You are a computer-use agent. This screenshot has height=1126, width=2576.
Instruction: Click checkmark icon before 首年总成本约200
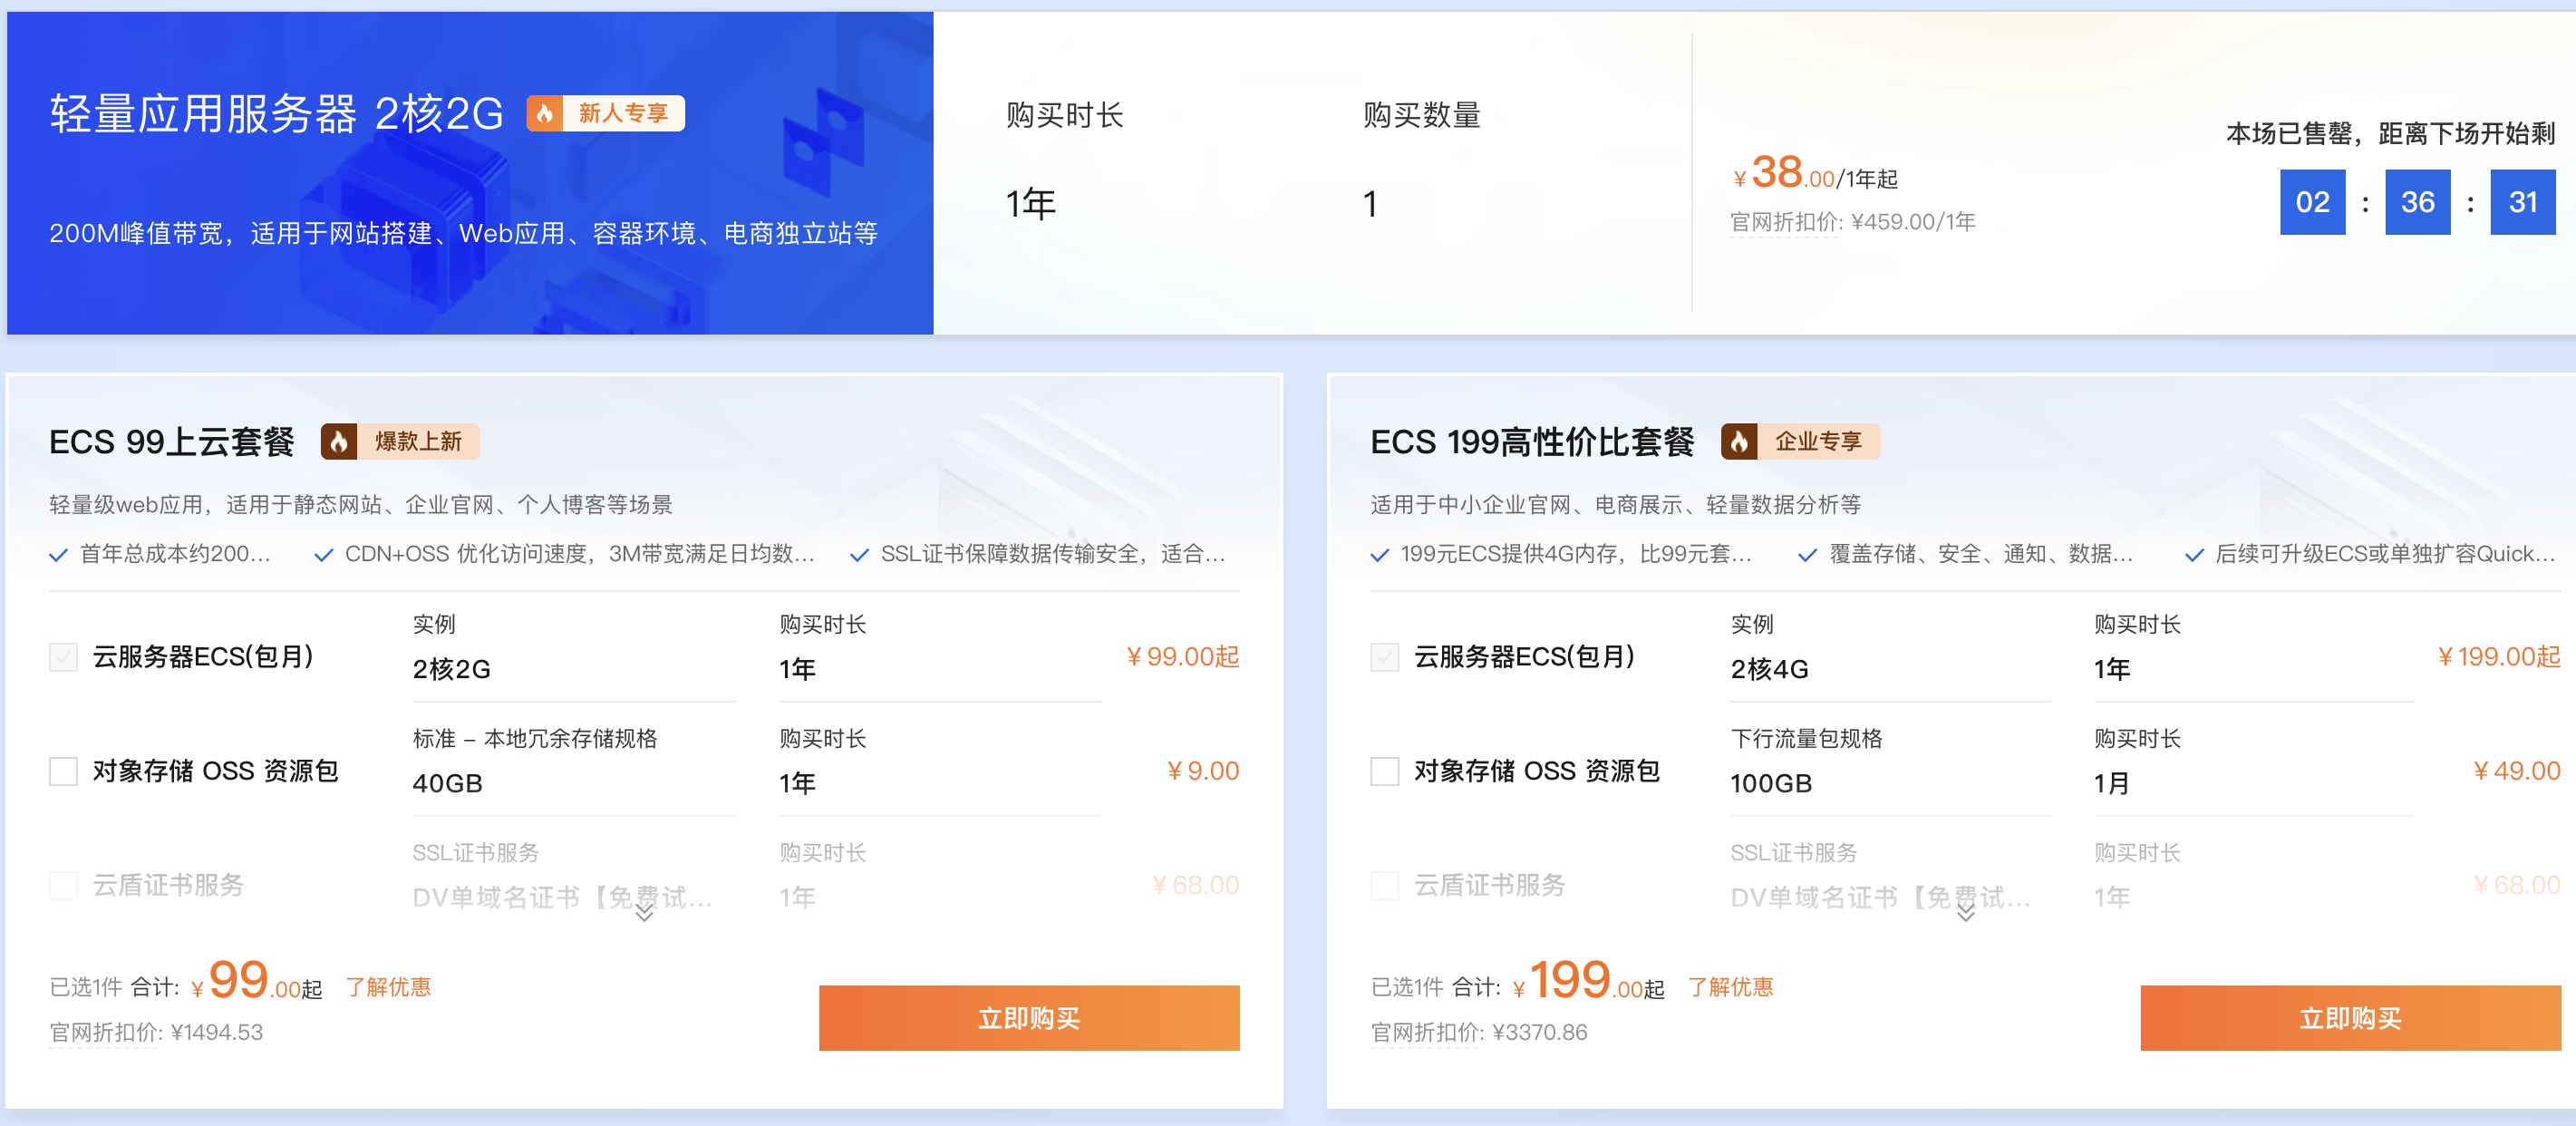click(x=58, y=555)
